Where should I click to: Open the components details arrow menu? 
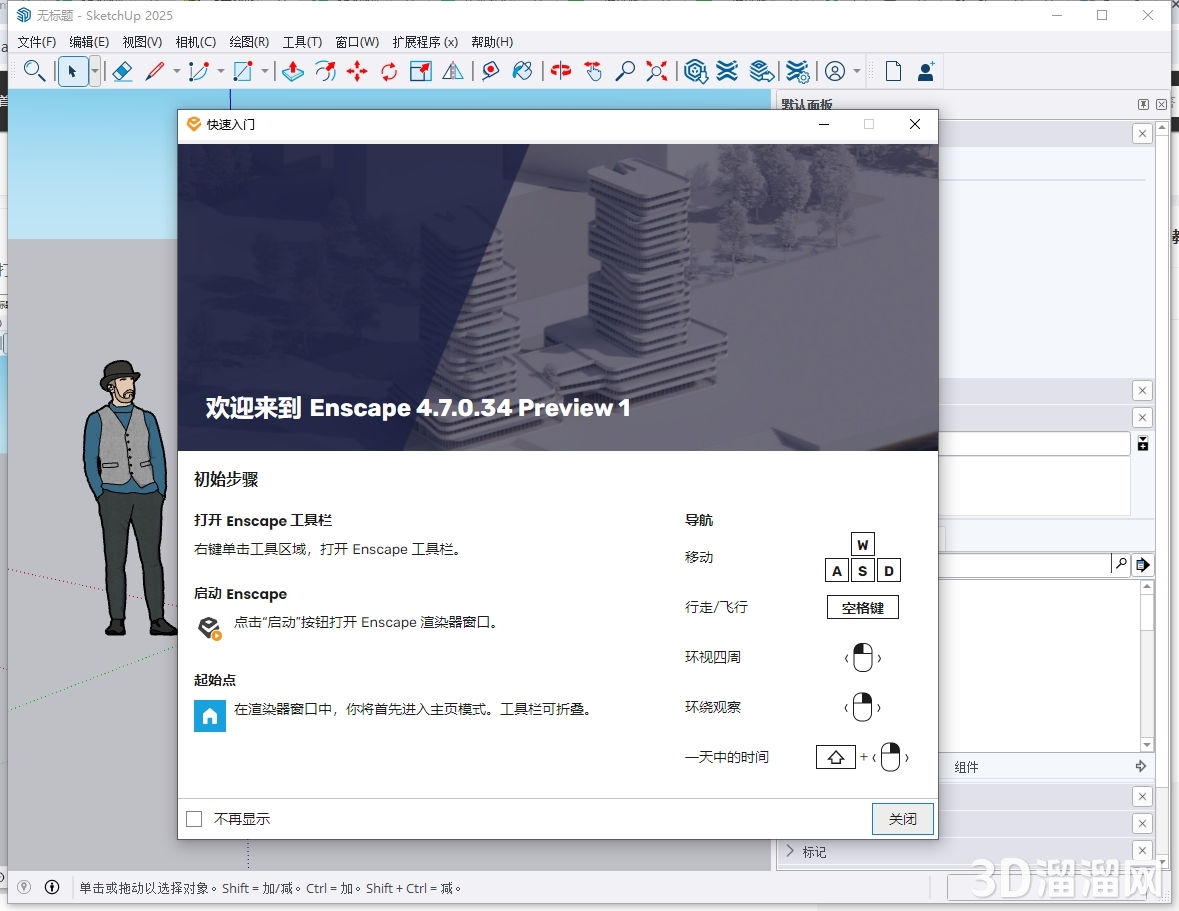1142,564
